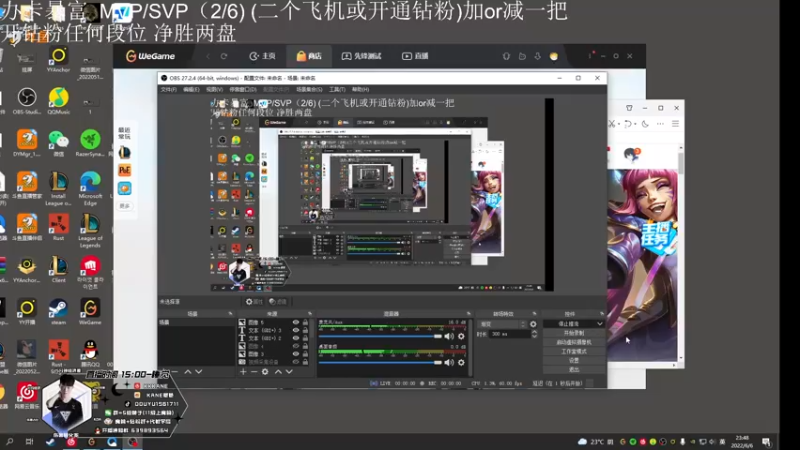Move selected source up in list
This screenshot has height=450, width=800.
[x=278, y=372]
